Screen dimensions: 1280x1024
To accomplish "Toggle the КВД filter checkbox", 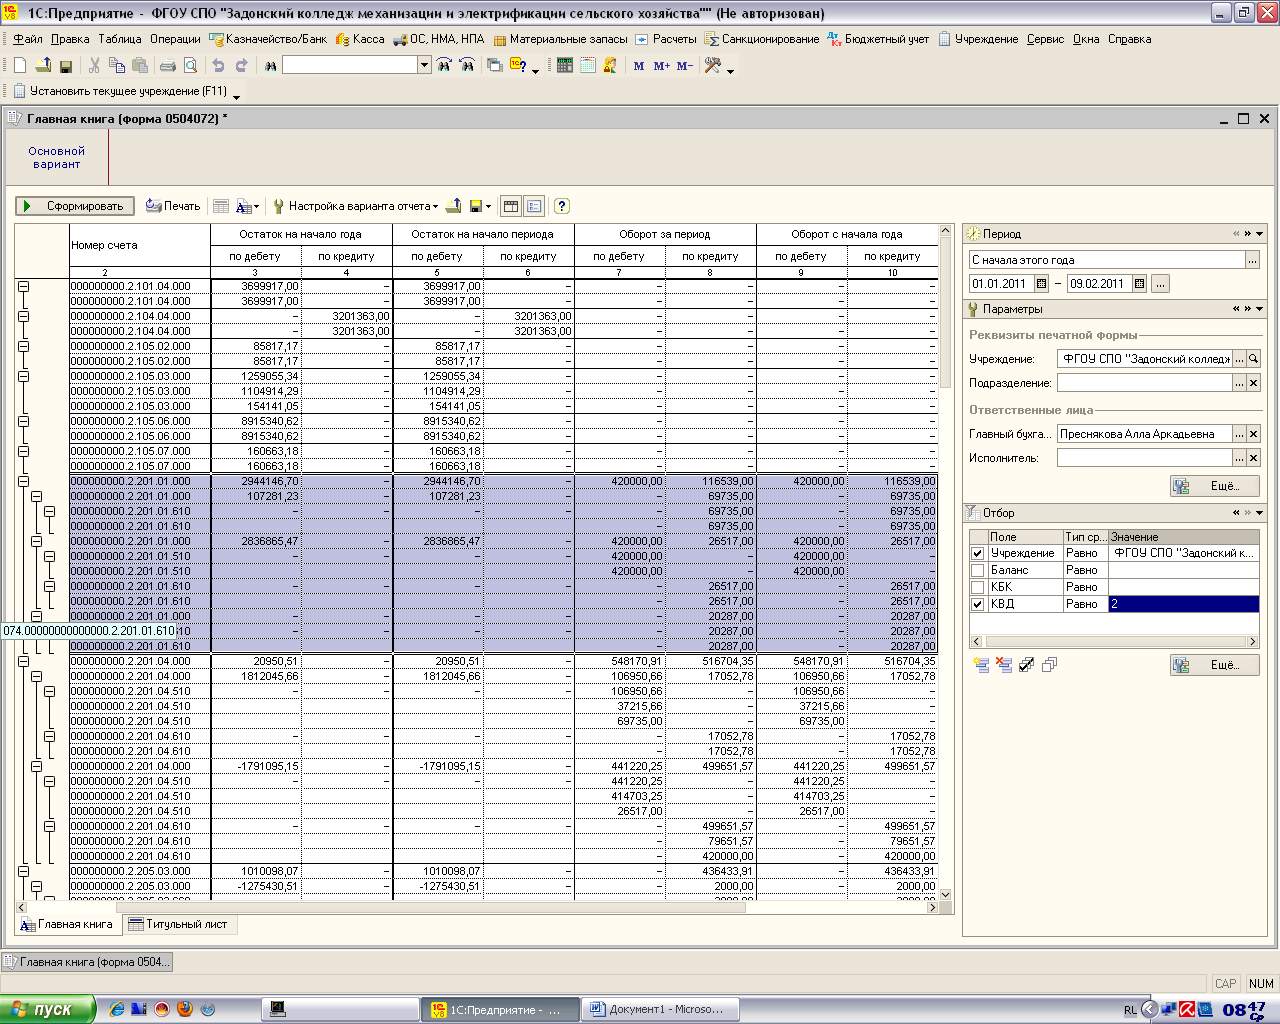I will 977,604.
